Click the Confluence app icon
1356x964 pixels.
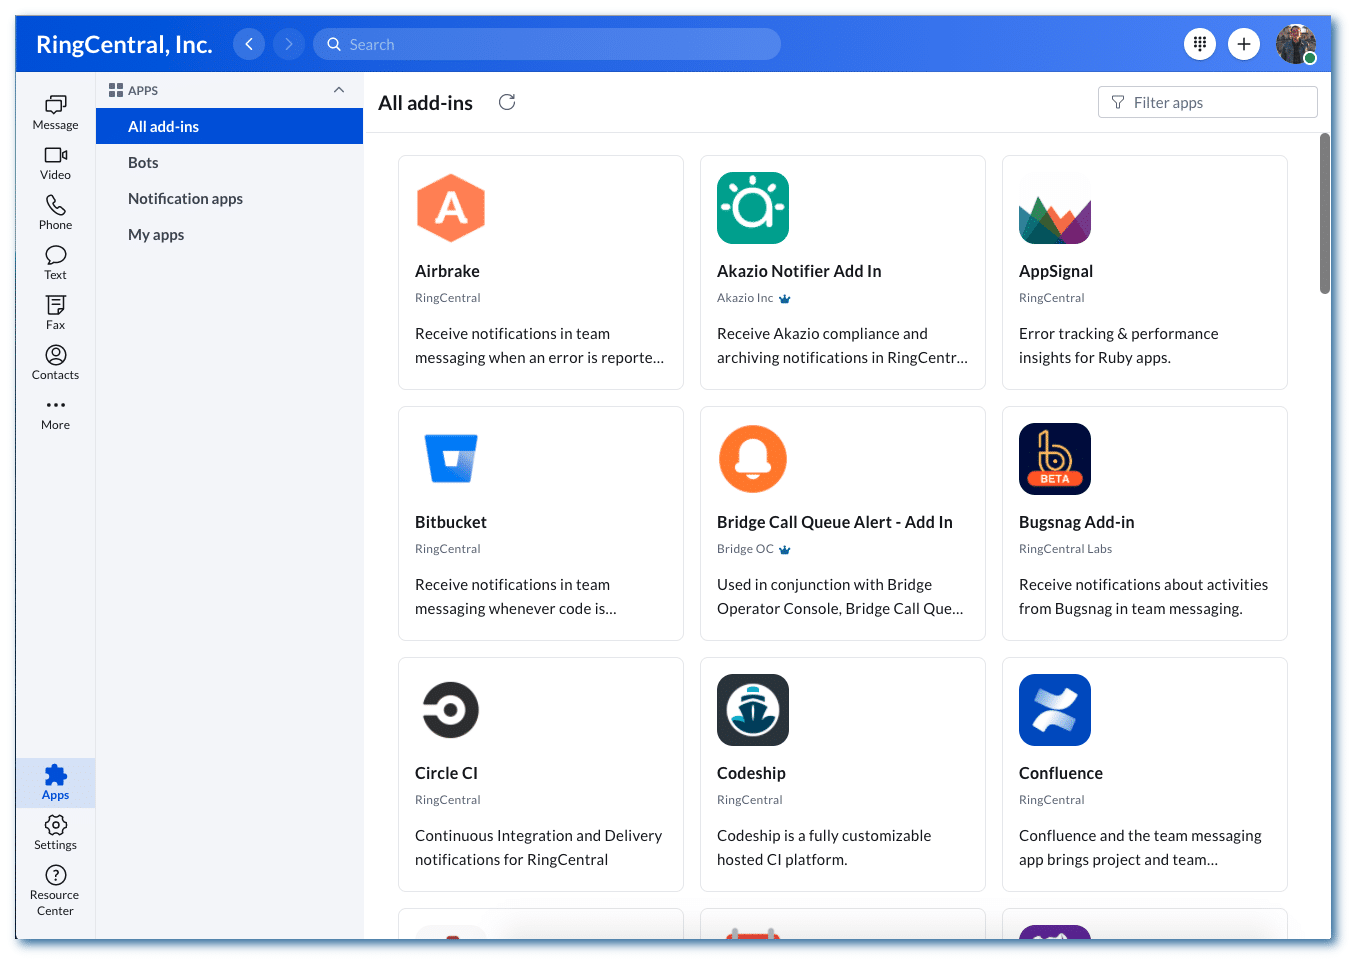[x=1055, y=710]
